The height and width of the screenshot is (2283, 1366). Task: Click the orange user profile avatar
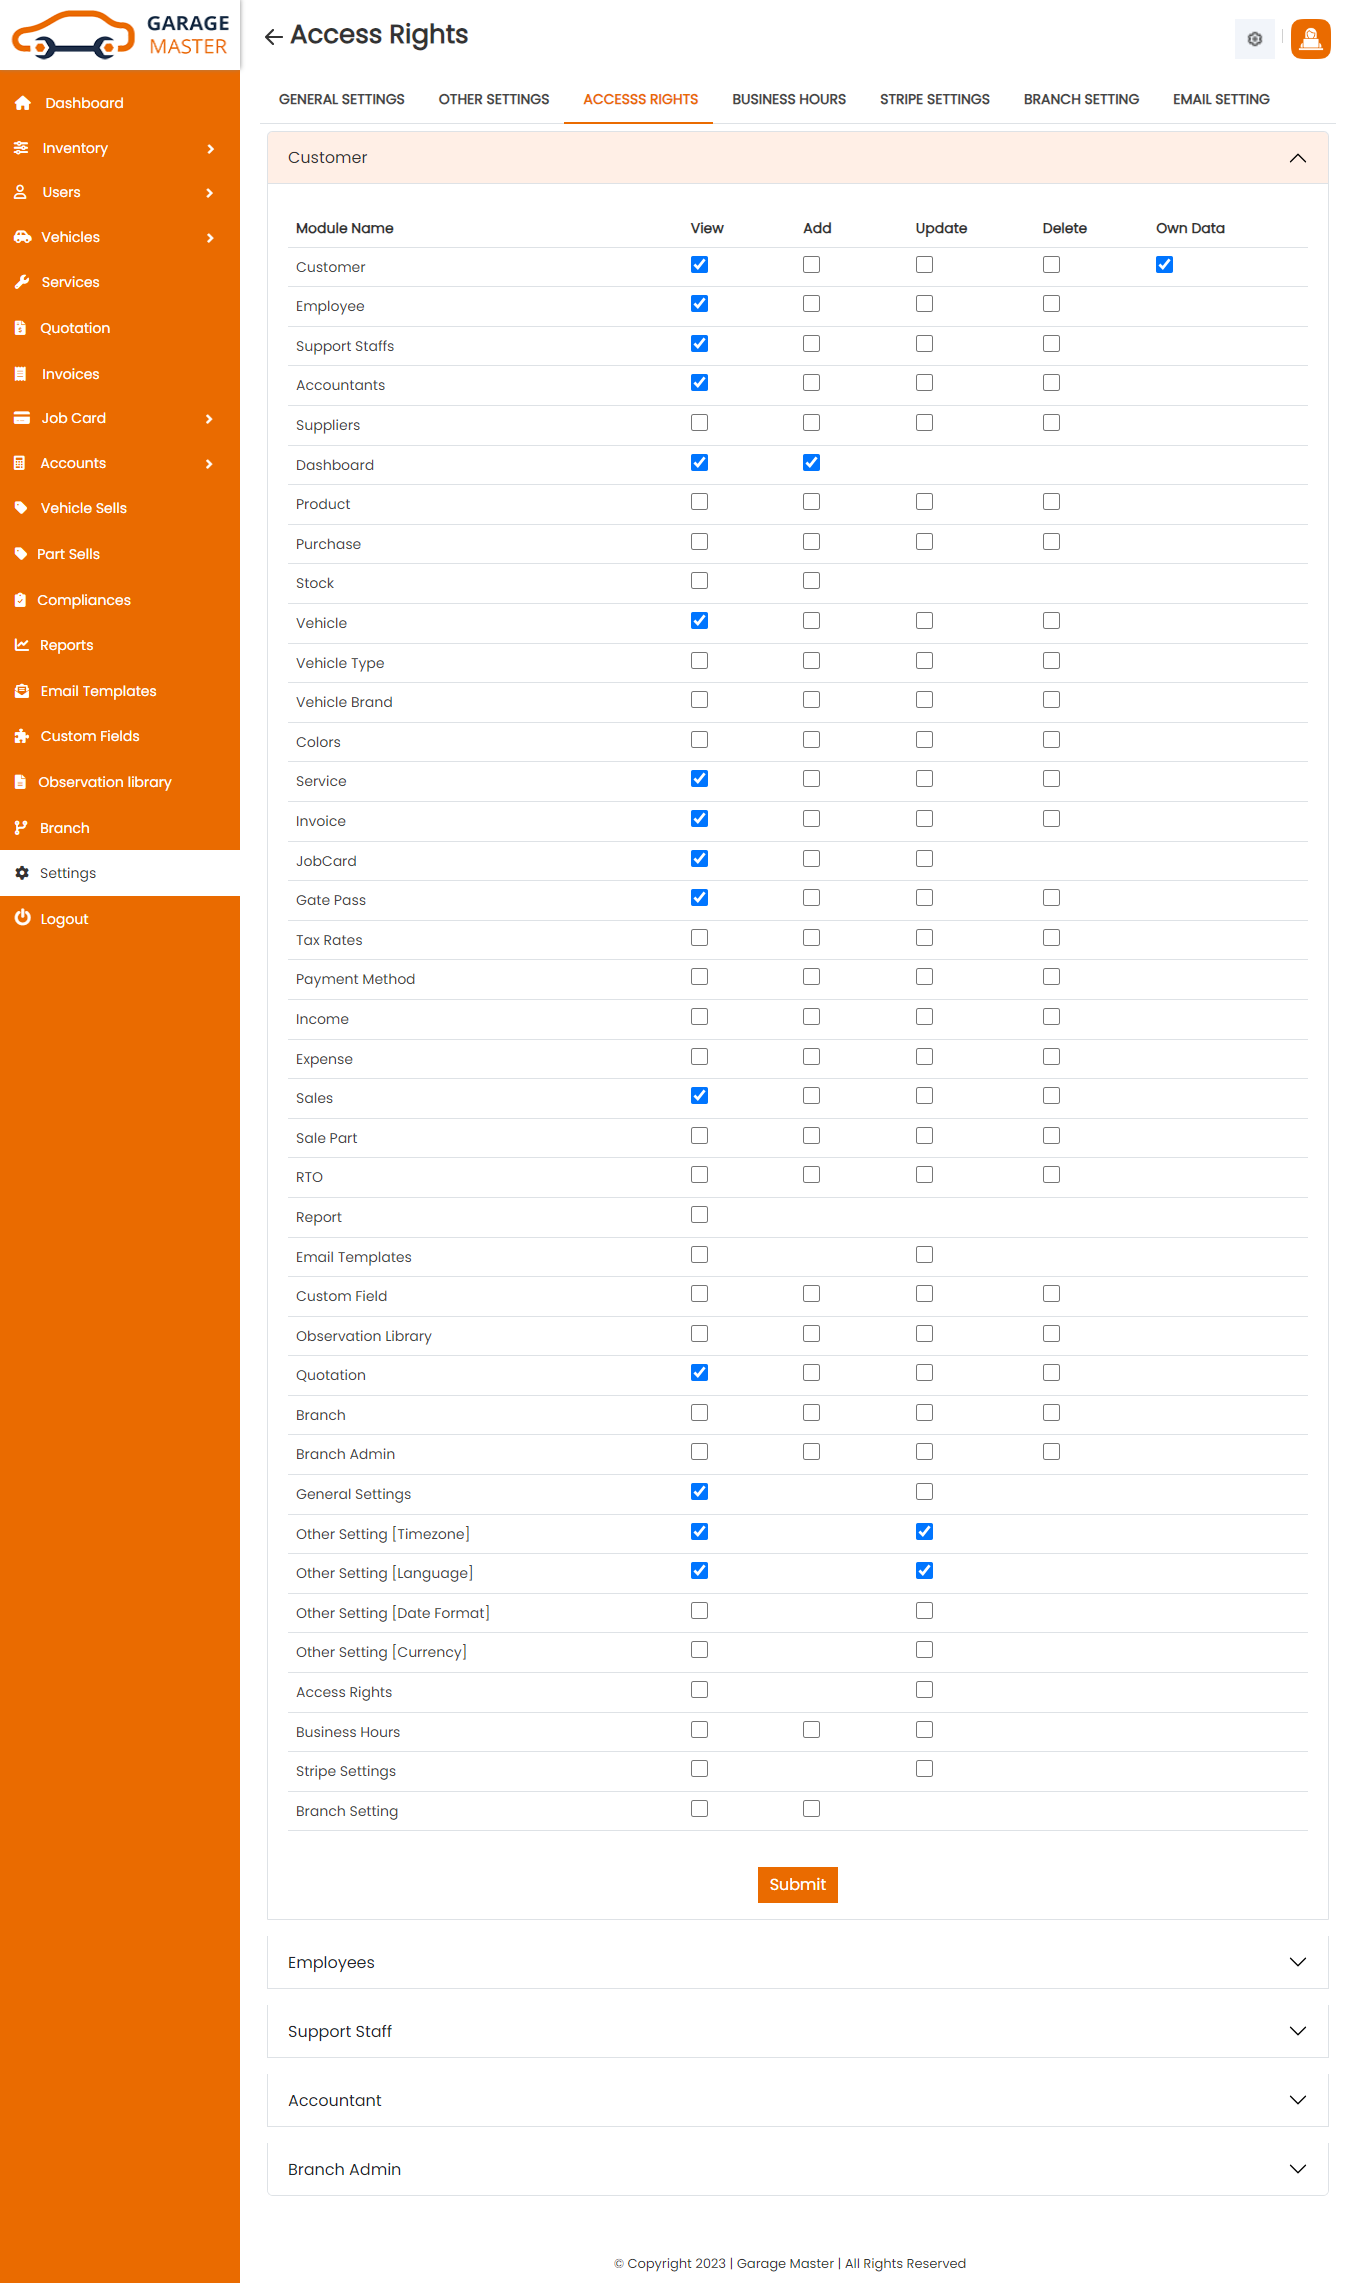click(1310, 40)
